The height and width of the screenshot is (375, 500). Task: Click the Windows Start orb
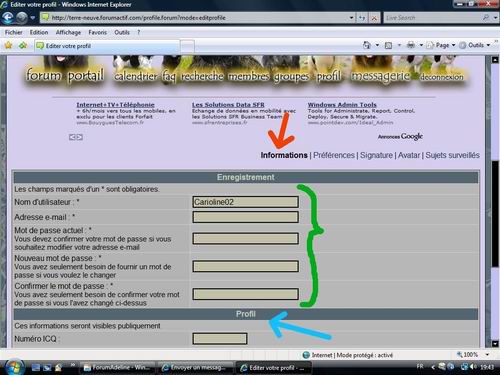[14, 367]
